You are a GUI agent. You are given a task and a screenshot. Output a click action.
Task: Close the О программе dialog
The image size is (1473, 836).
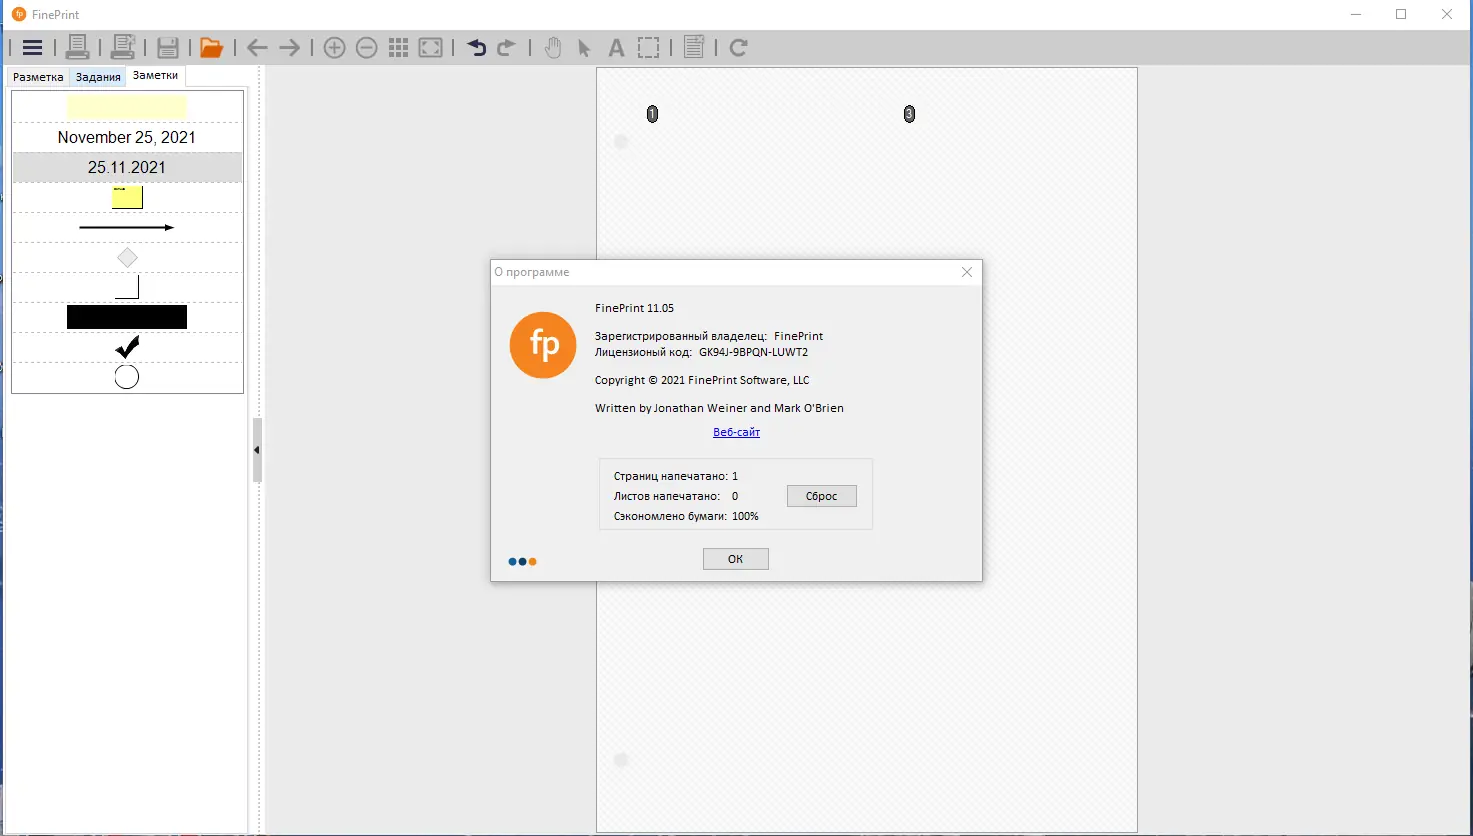(x=967, y=272)
